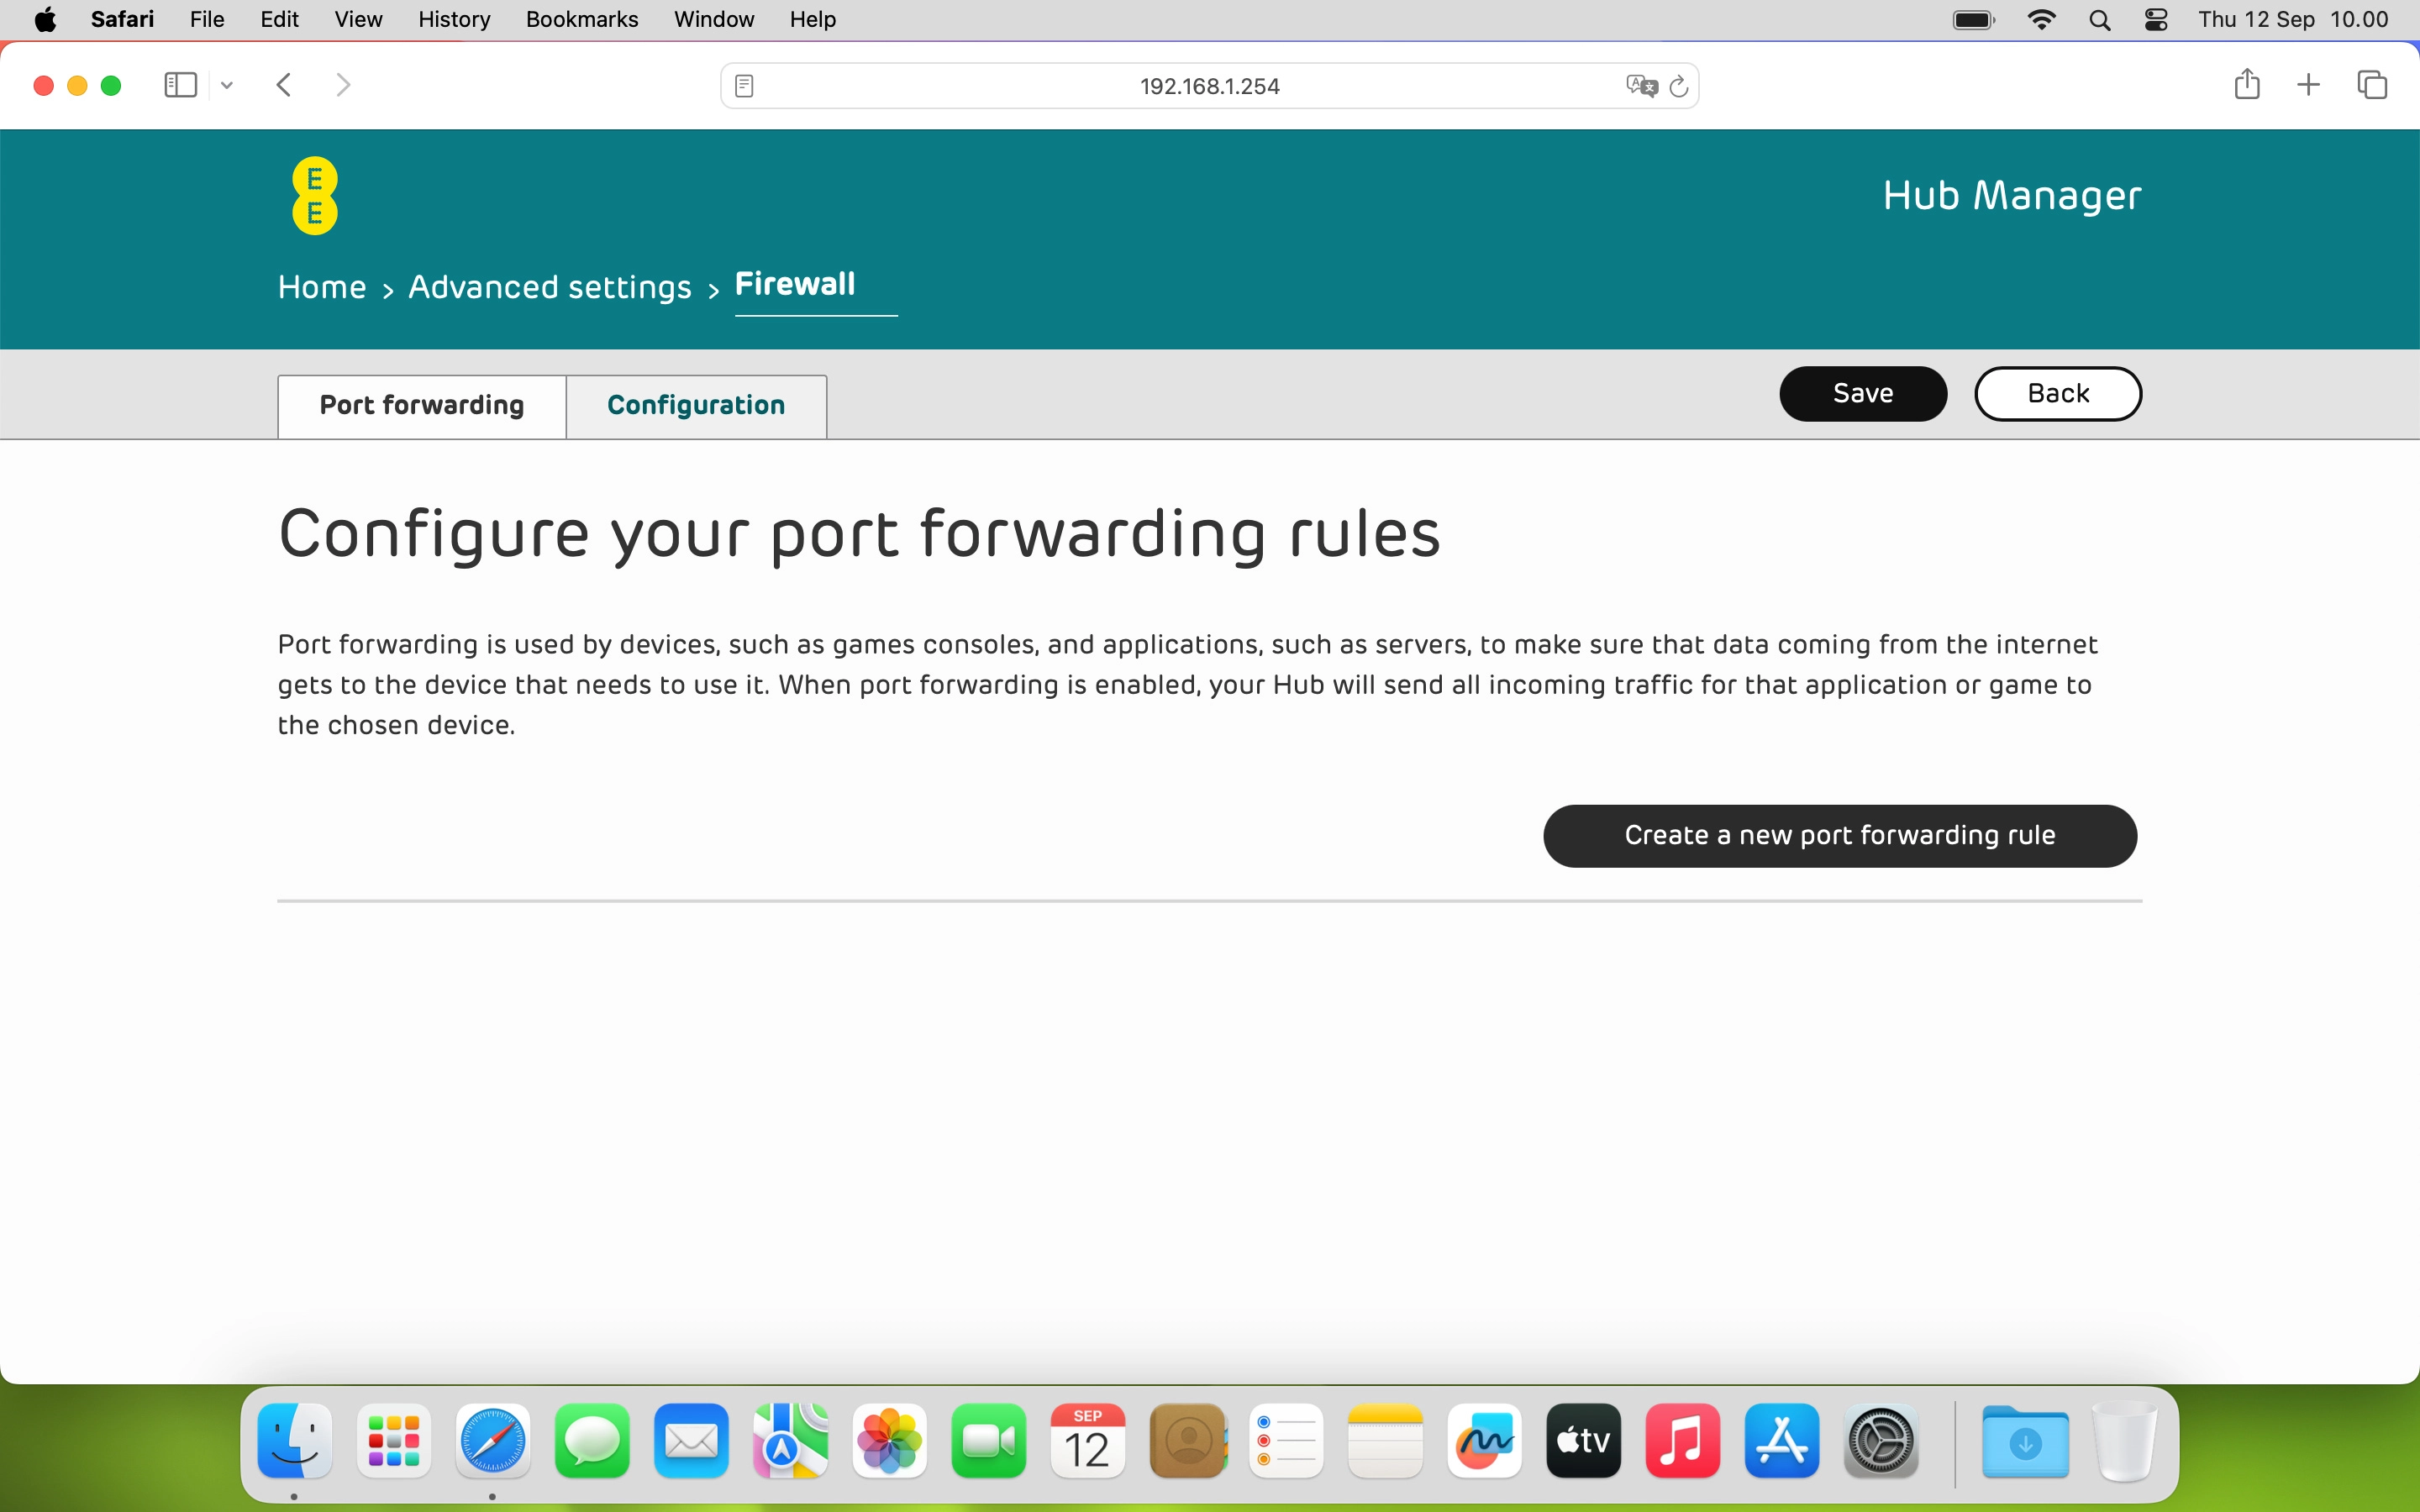Create a new port forwarding rule
The width and height of the screenshot is (2420, 1512).
click(x=1840, y=835)
